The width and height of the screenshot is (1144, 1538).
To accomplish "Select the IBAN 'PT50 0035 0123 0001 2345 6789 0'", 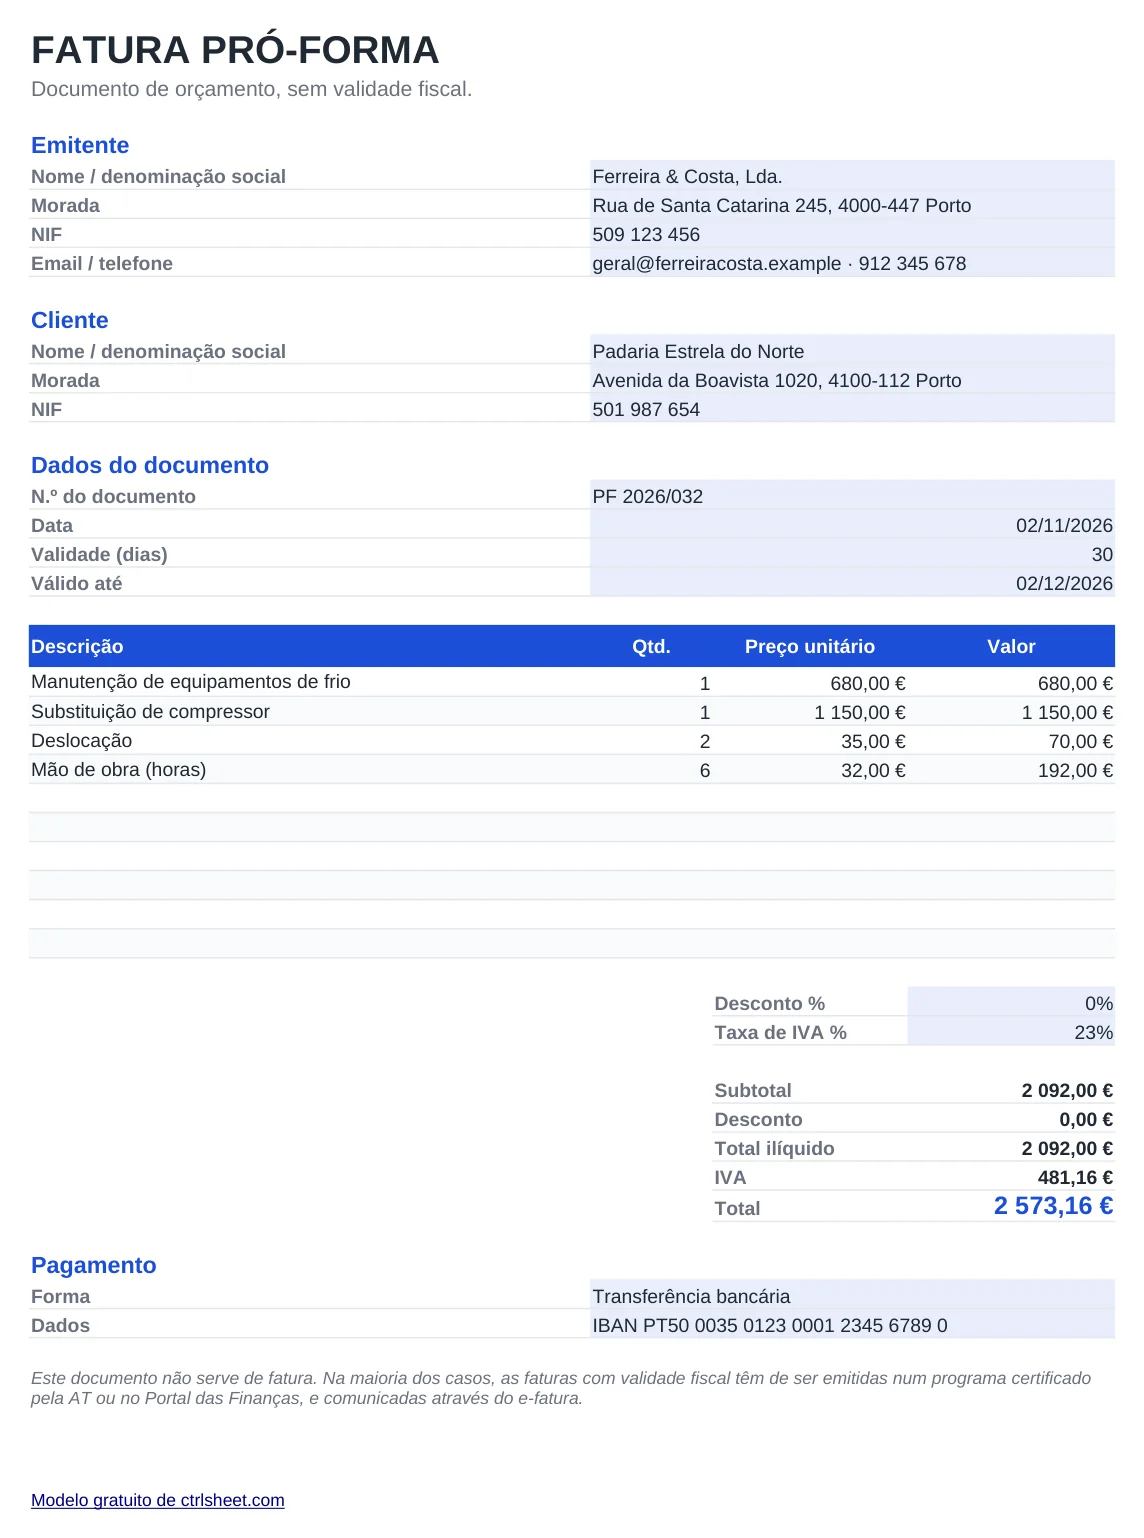I will (x=795, y=1325).
